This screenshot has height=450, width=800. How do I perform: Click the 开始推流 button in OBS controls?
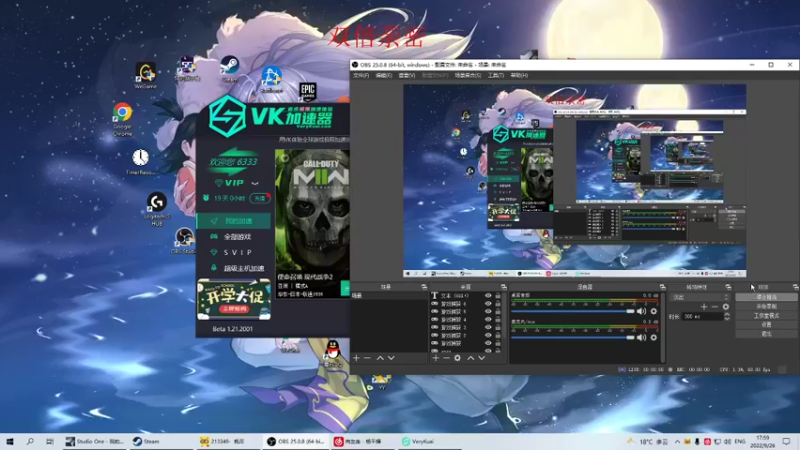point(766,297)
